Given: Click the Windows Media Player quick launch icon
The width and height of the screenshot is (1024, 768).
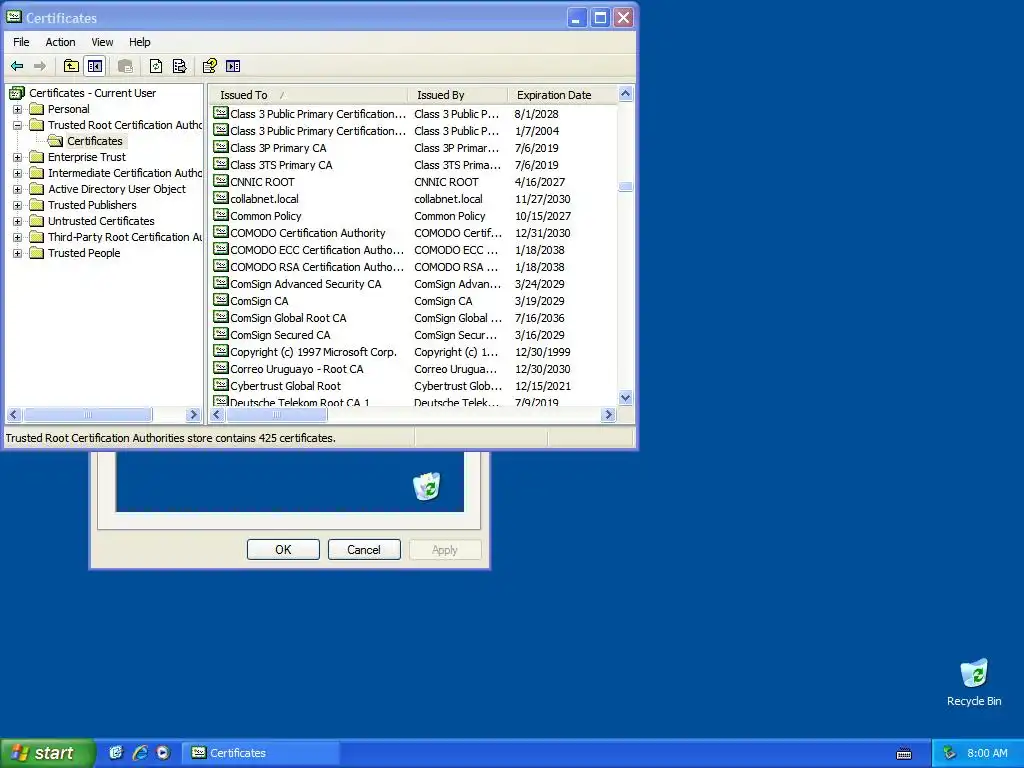Looking at the screenshot, I should click(x=163, y=753).
